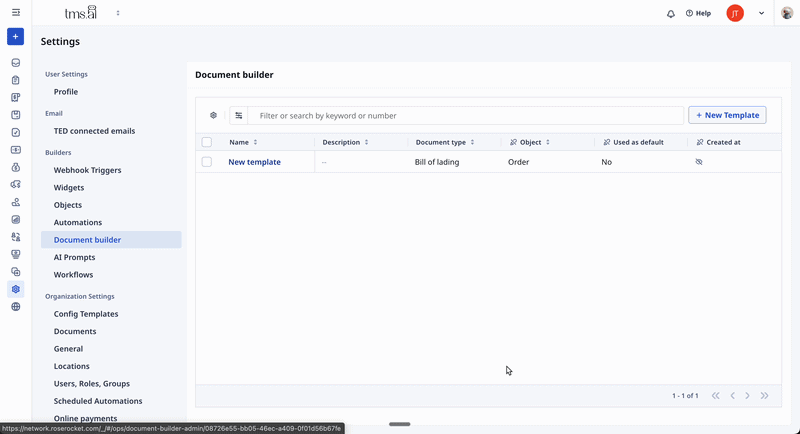Open the truck with dollar icon
Screen dimensions: 800x434
tap(16, 185)
